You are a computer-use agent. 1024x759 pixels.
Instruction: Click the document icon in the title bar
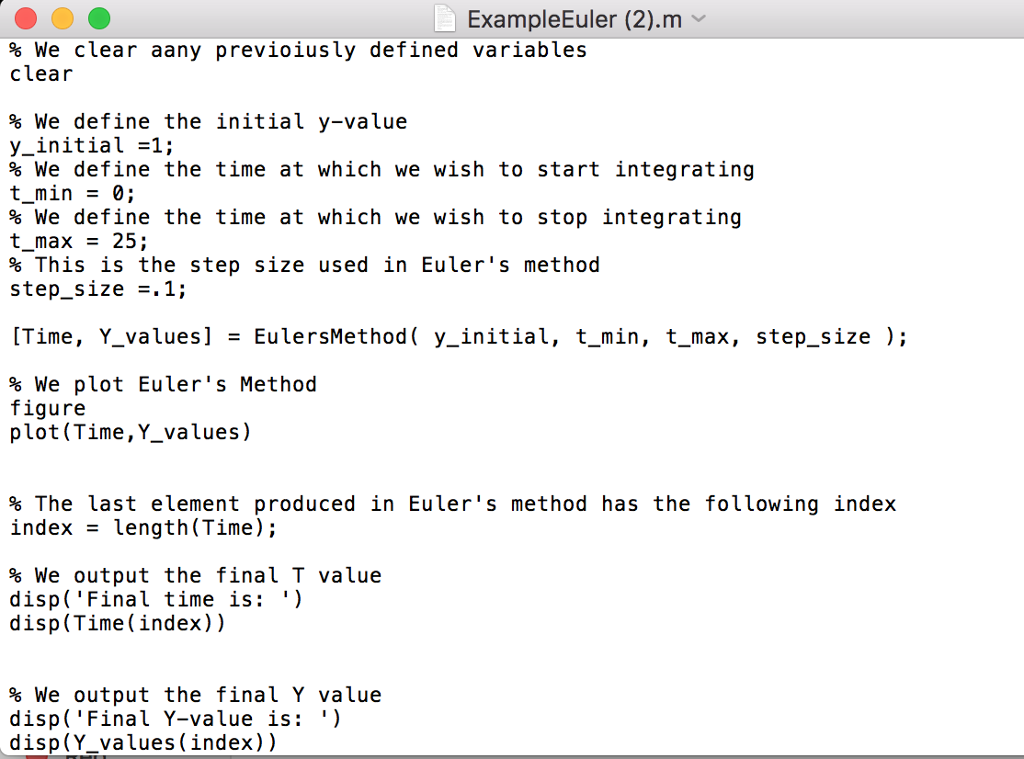tap(444, 18)
